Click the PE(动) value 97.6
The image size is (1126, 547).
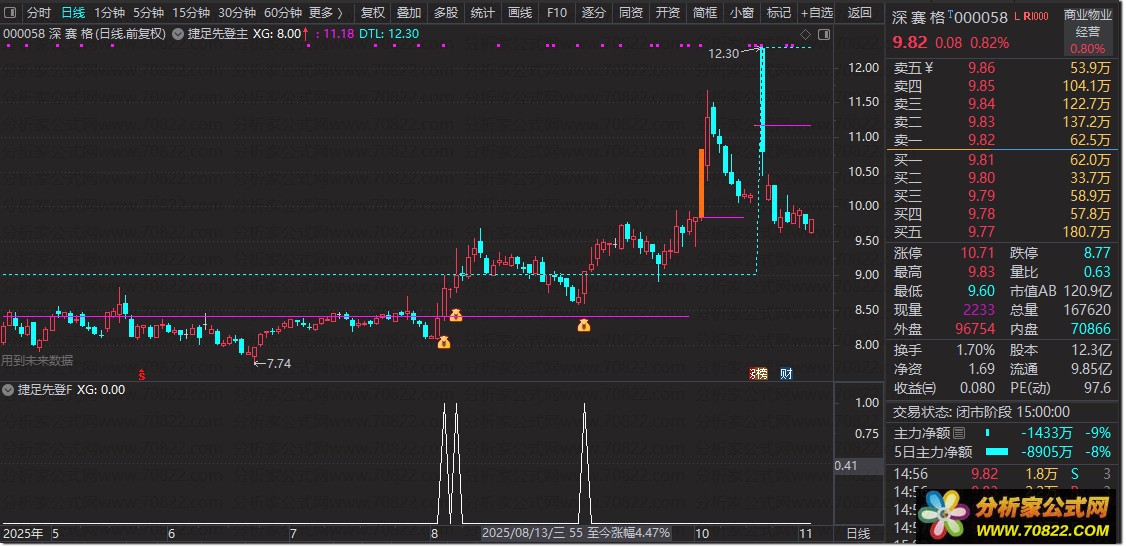[1096, 388]
